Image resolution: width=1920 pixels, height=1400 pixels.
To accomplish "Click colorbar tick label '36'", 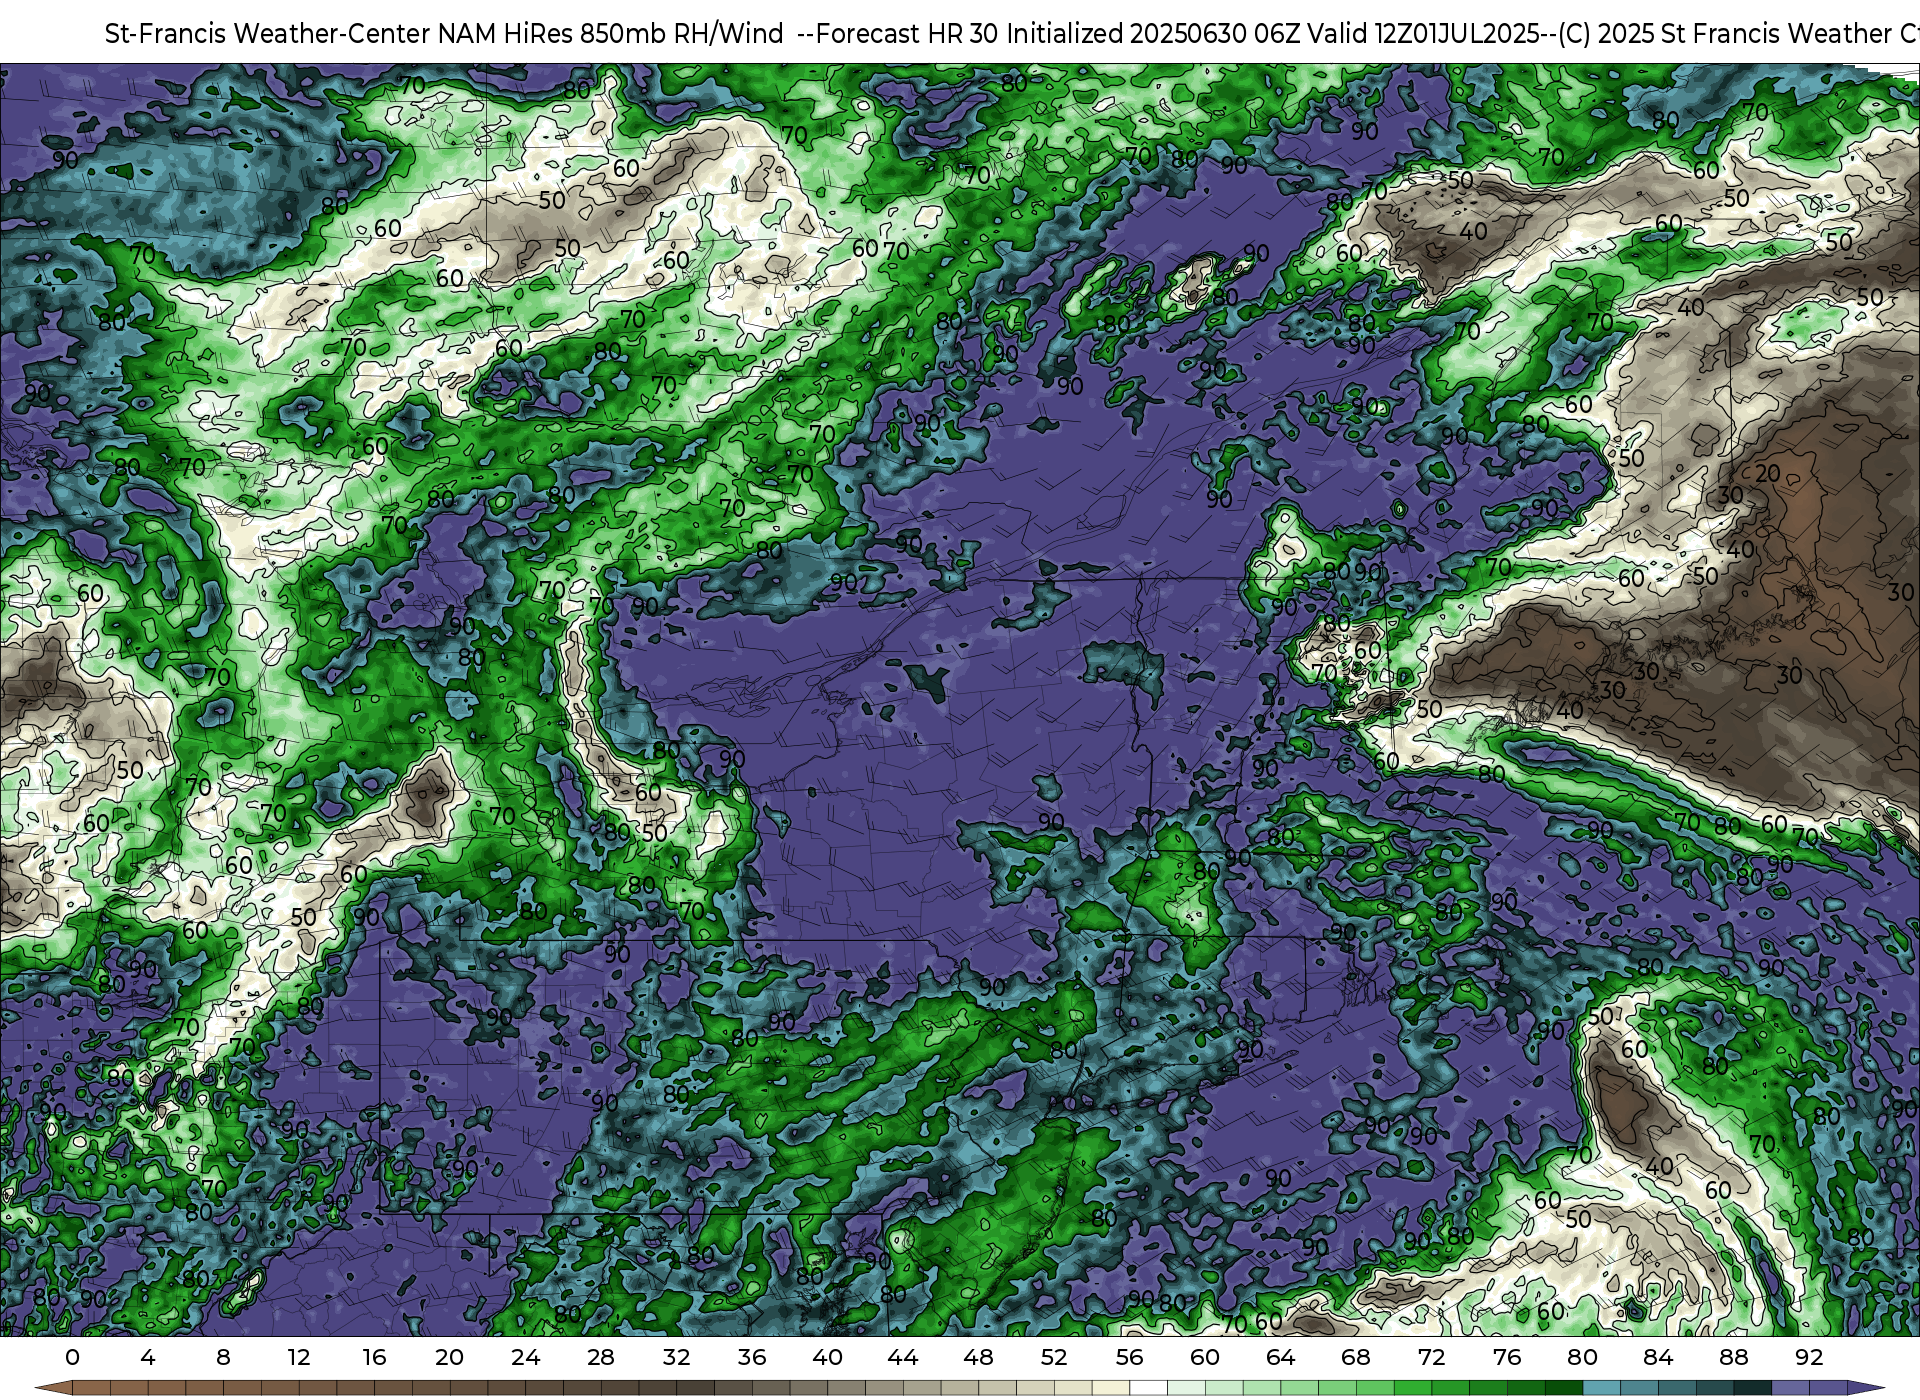I will pyautogui.click(x=752, y=1357).
